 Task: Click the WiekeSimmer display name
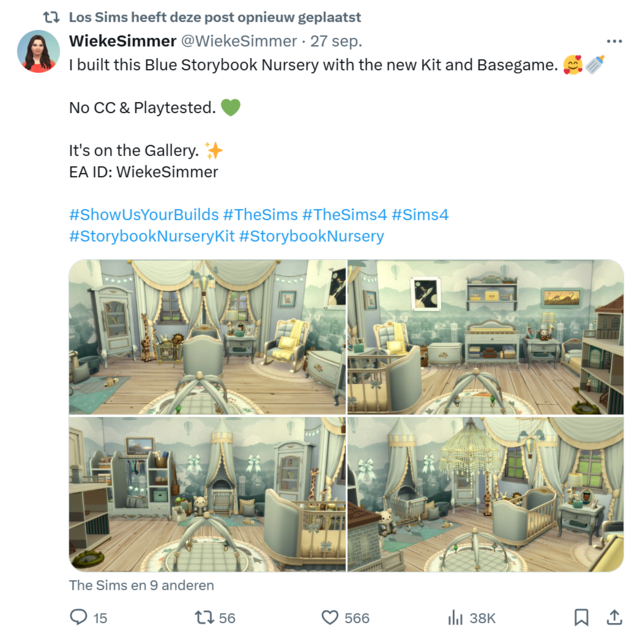122,41
